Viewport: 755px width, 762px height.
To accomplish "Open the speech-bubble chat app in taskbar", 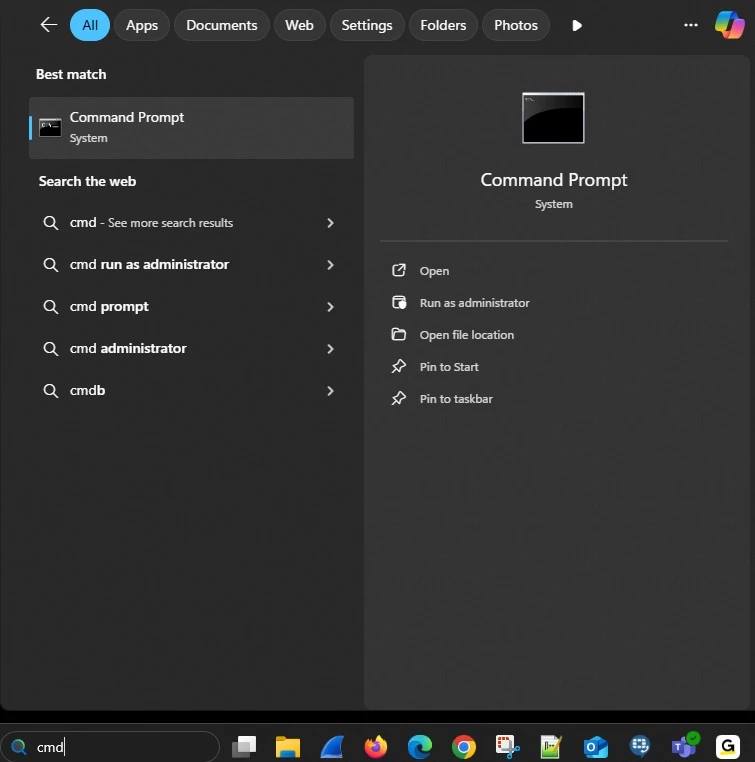I will click(640, 746).
